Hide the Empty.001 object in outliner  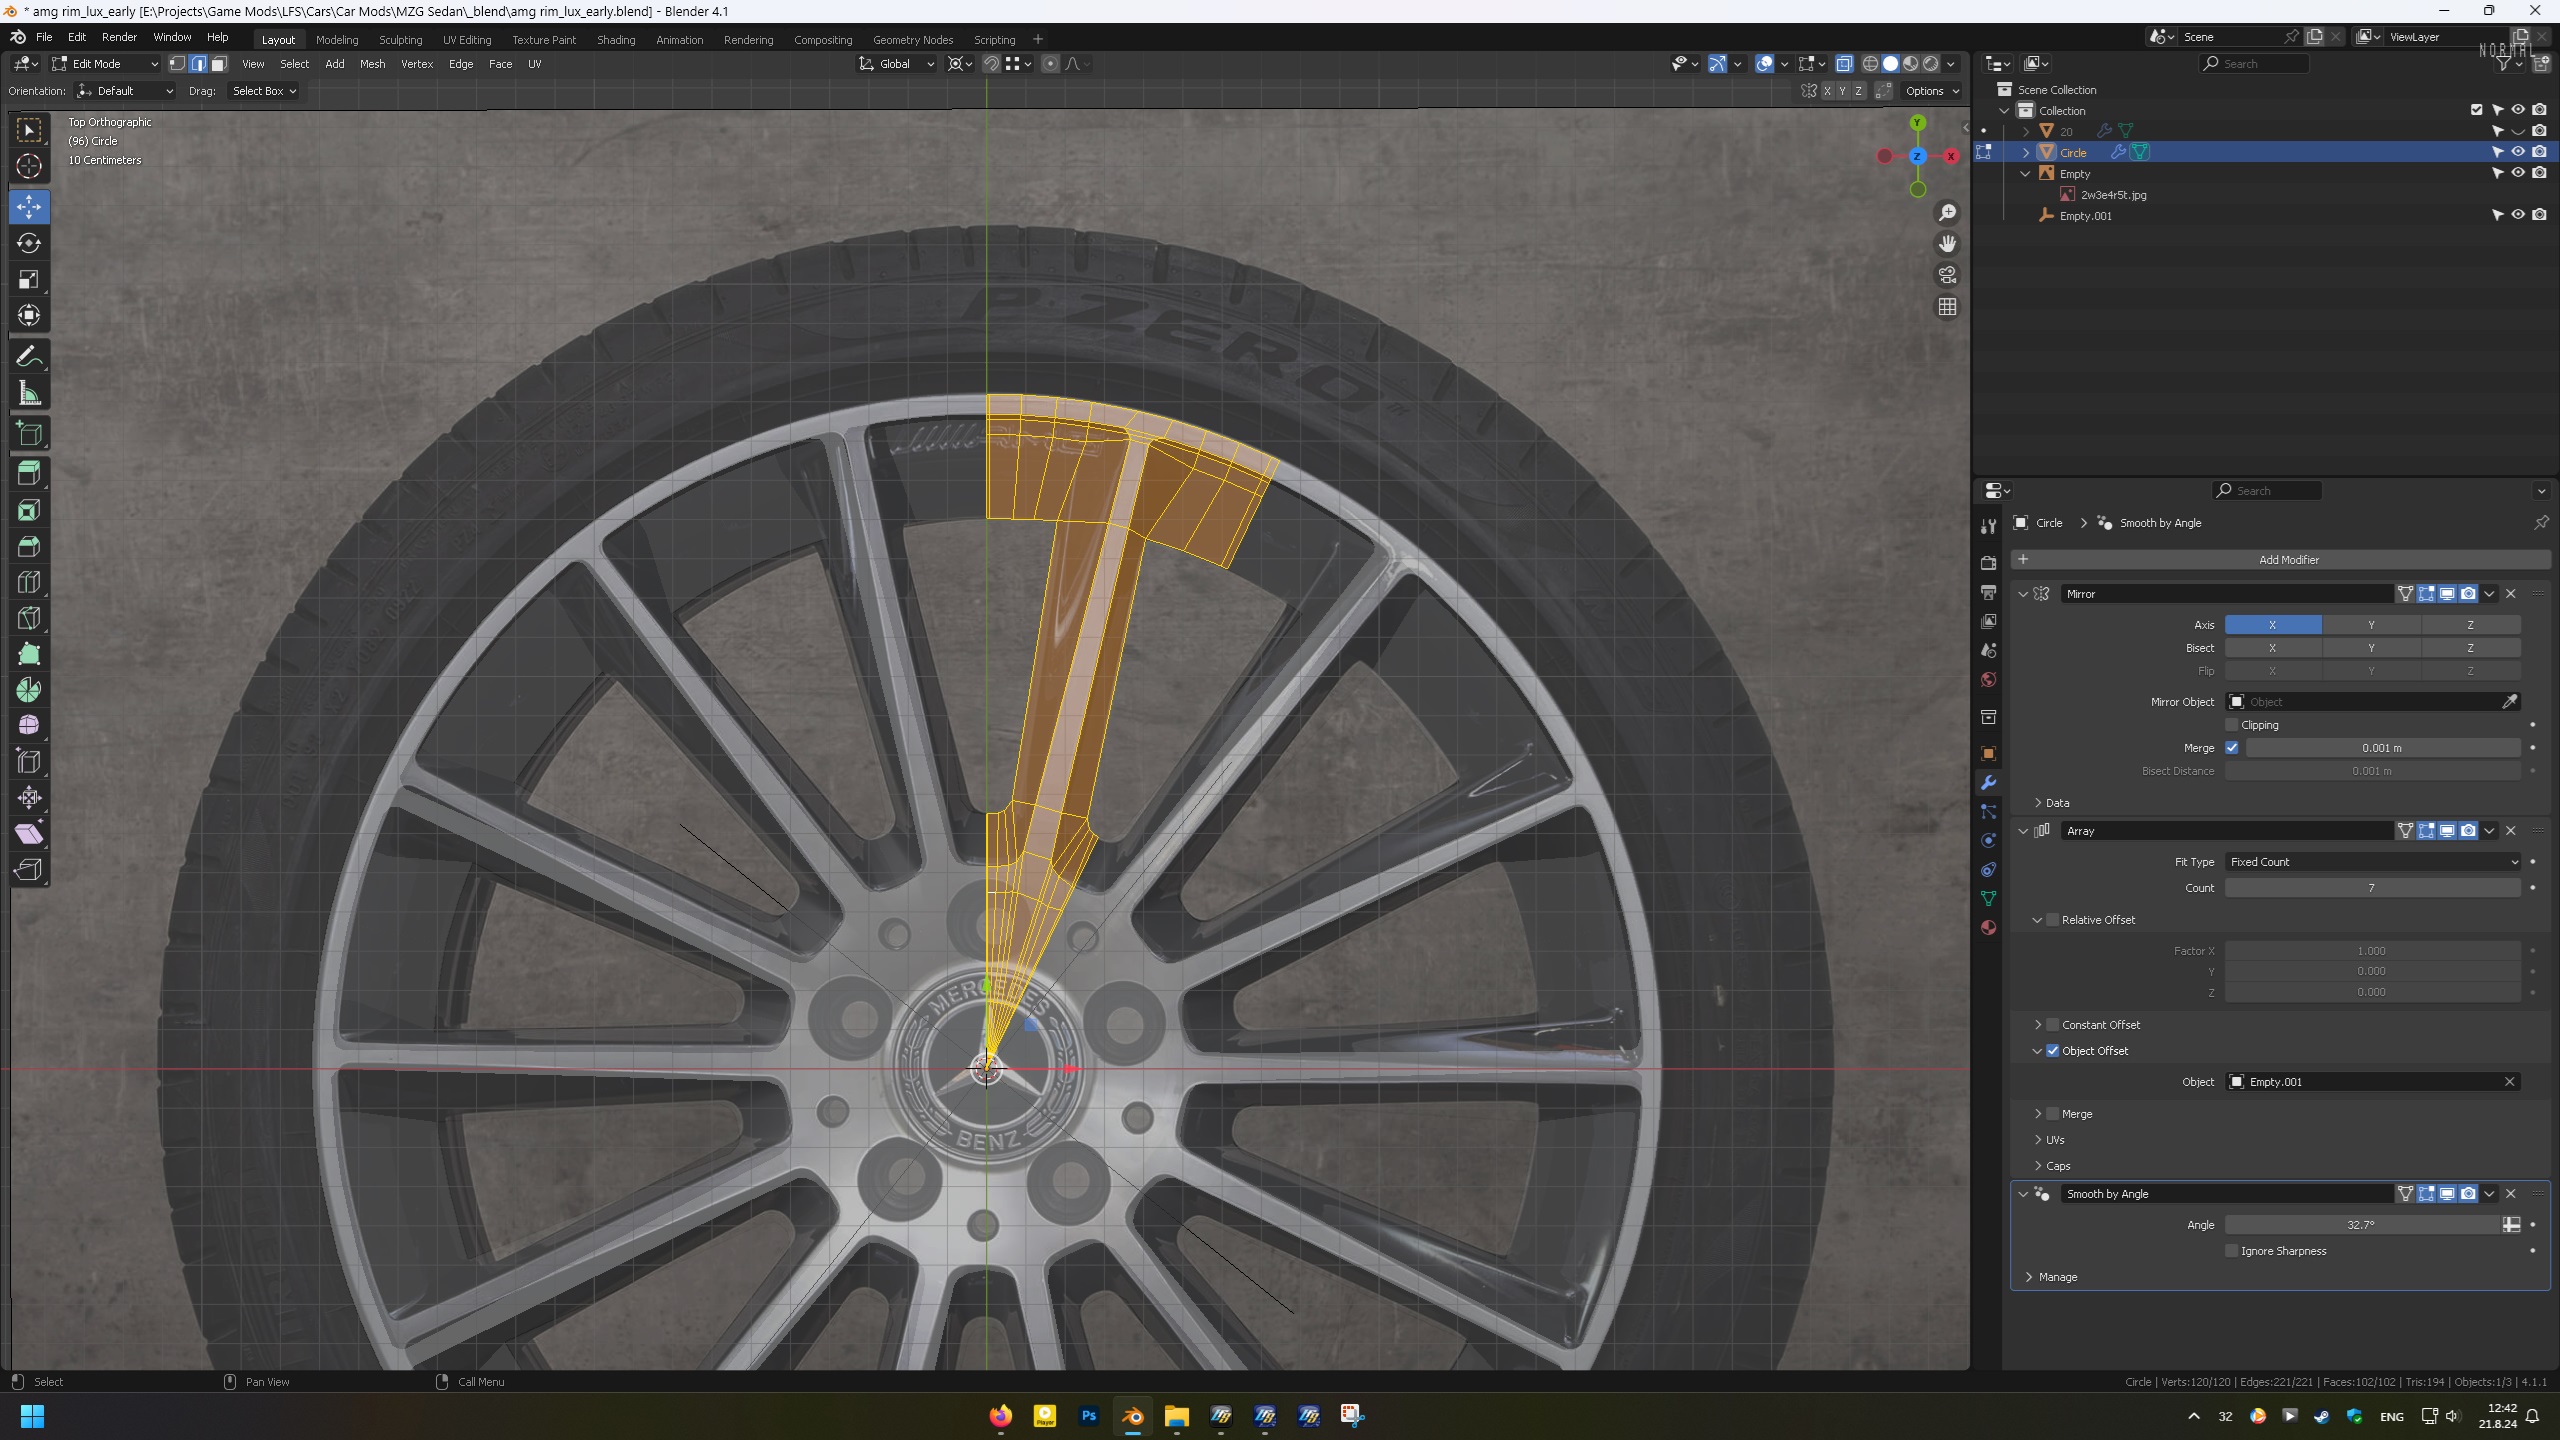tap(2518, 215)
